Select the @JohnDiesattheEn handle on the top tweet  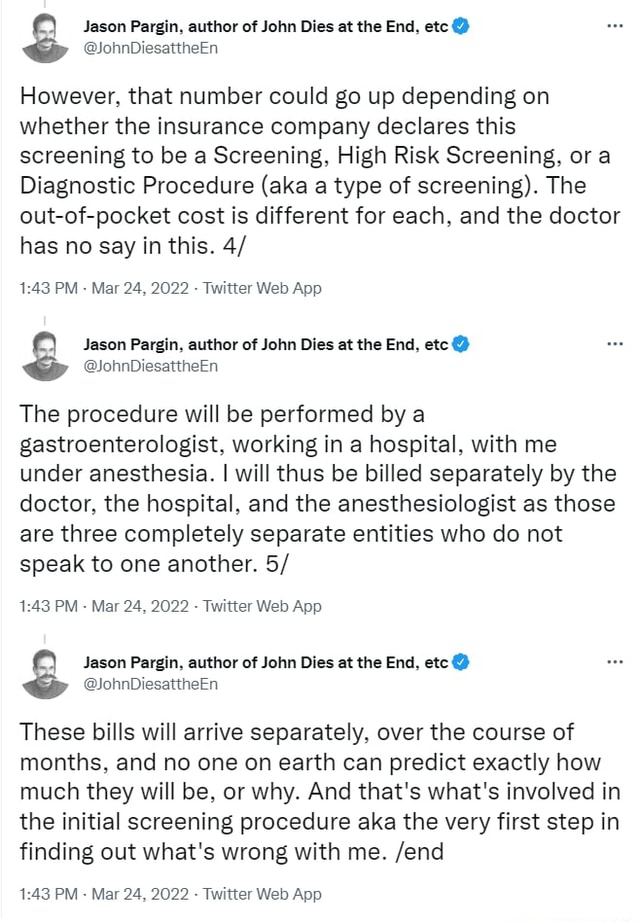tap(150, 48)
